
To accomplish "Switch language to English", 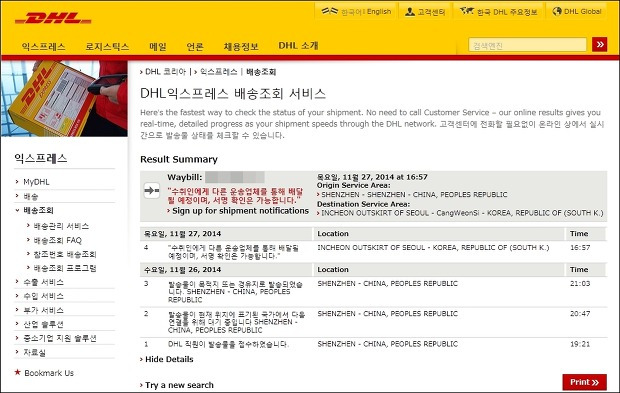I will pos(379,11).
